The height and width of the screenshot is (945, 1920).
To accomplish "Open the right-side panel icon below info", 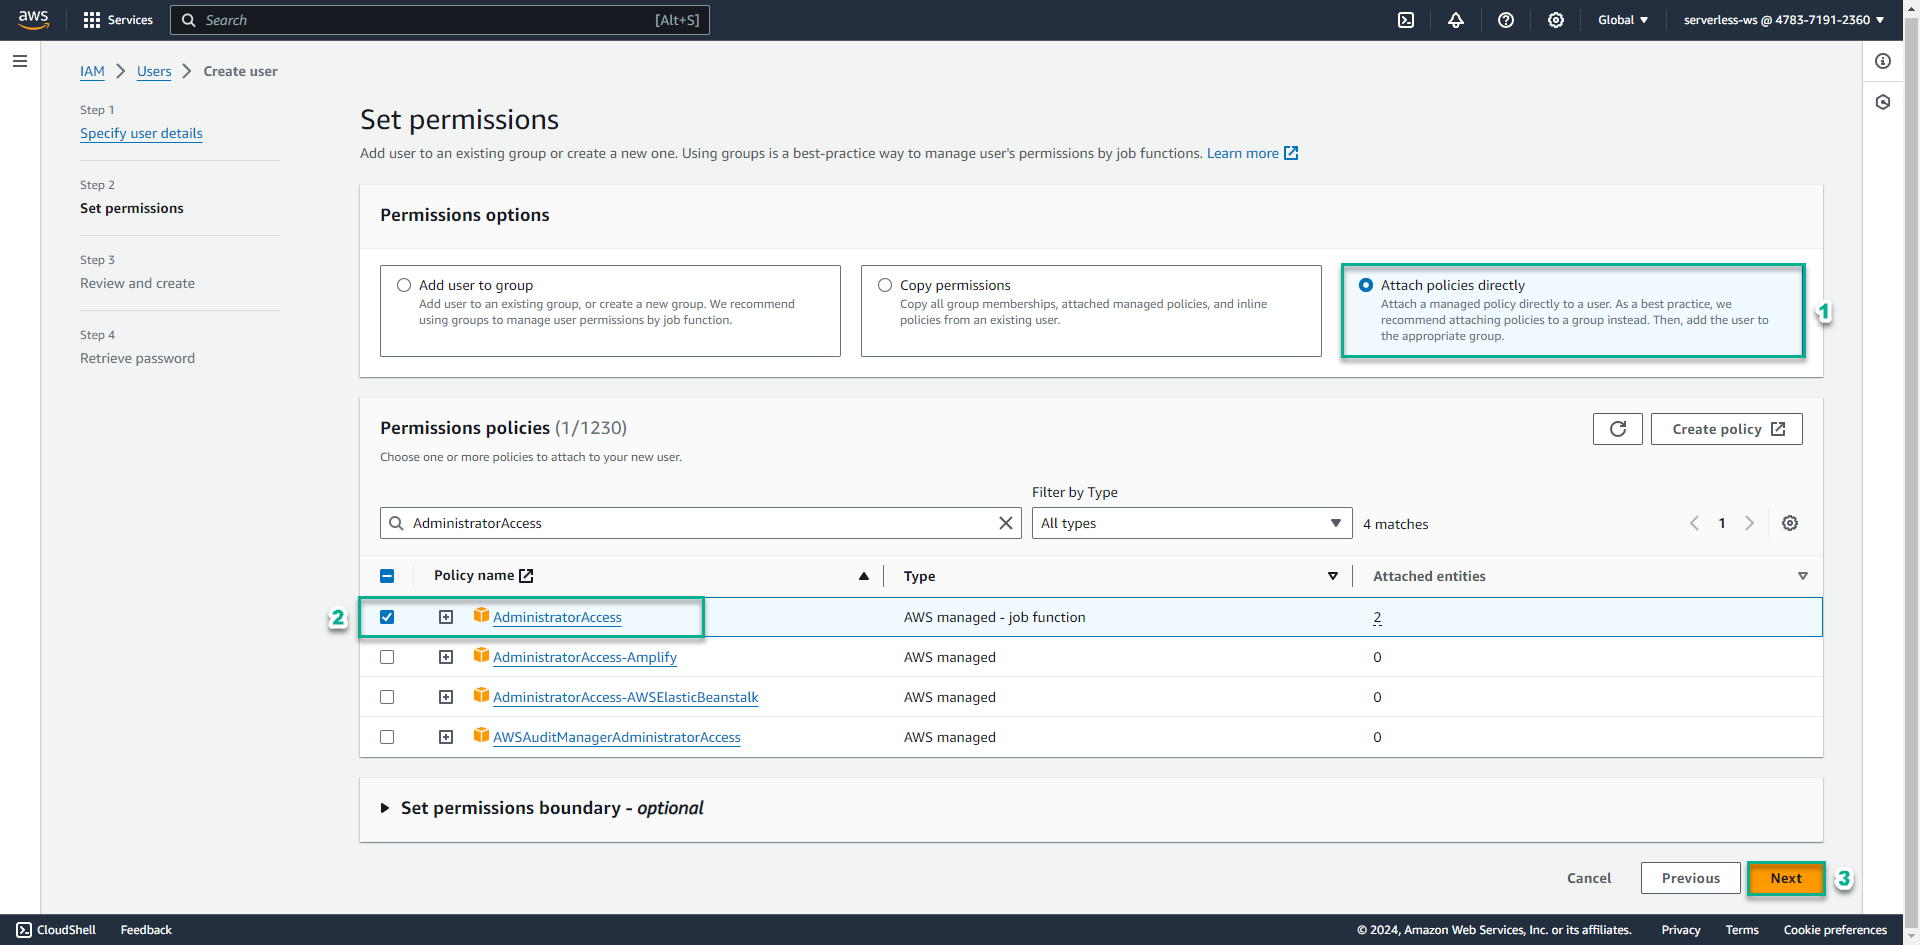I will point(1883,102).
